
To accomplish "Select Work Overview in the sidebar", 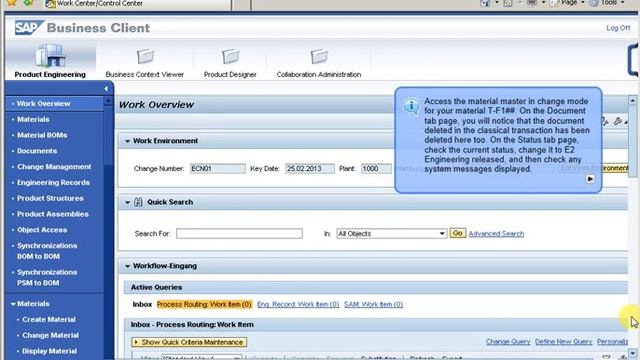I will [x=44, y=104].
